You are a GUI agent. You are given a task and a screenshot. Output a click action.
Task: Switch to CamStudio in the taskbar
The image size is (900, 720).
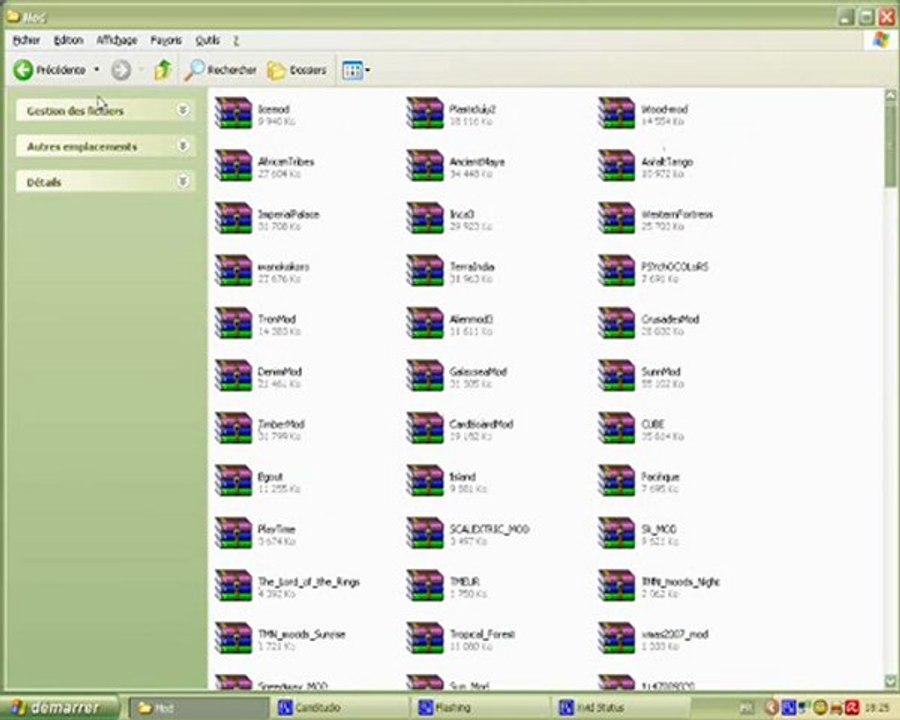tap(341, 707)
